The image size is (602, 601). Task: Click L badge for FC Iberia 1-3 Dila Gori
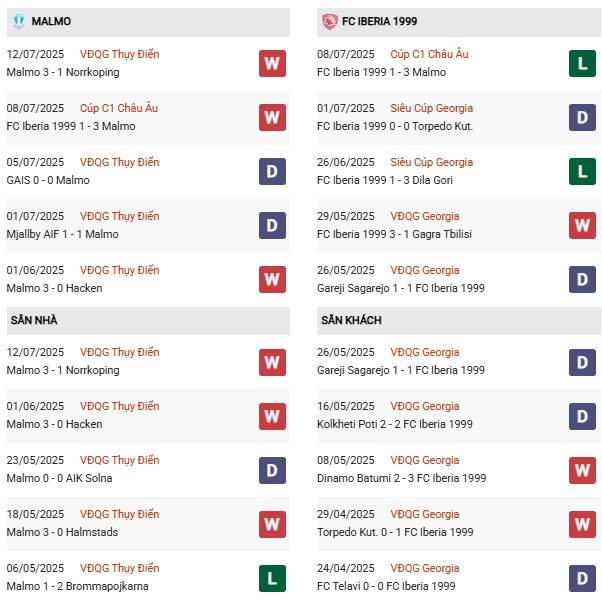pyautogui.click(x=582, y=171)
